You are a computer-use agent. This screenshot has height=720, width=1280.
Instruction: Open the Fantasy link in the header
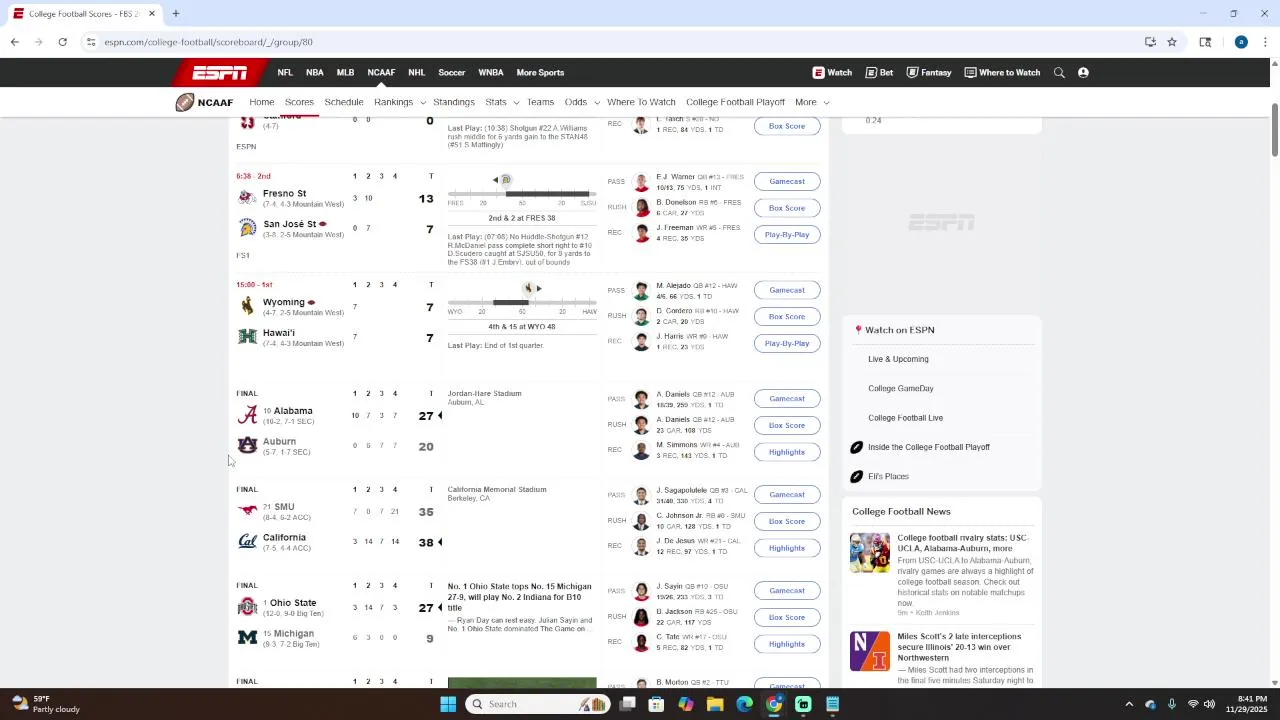tap(929, 72)
